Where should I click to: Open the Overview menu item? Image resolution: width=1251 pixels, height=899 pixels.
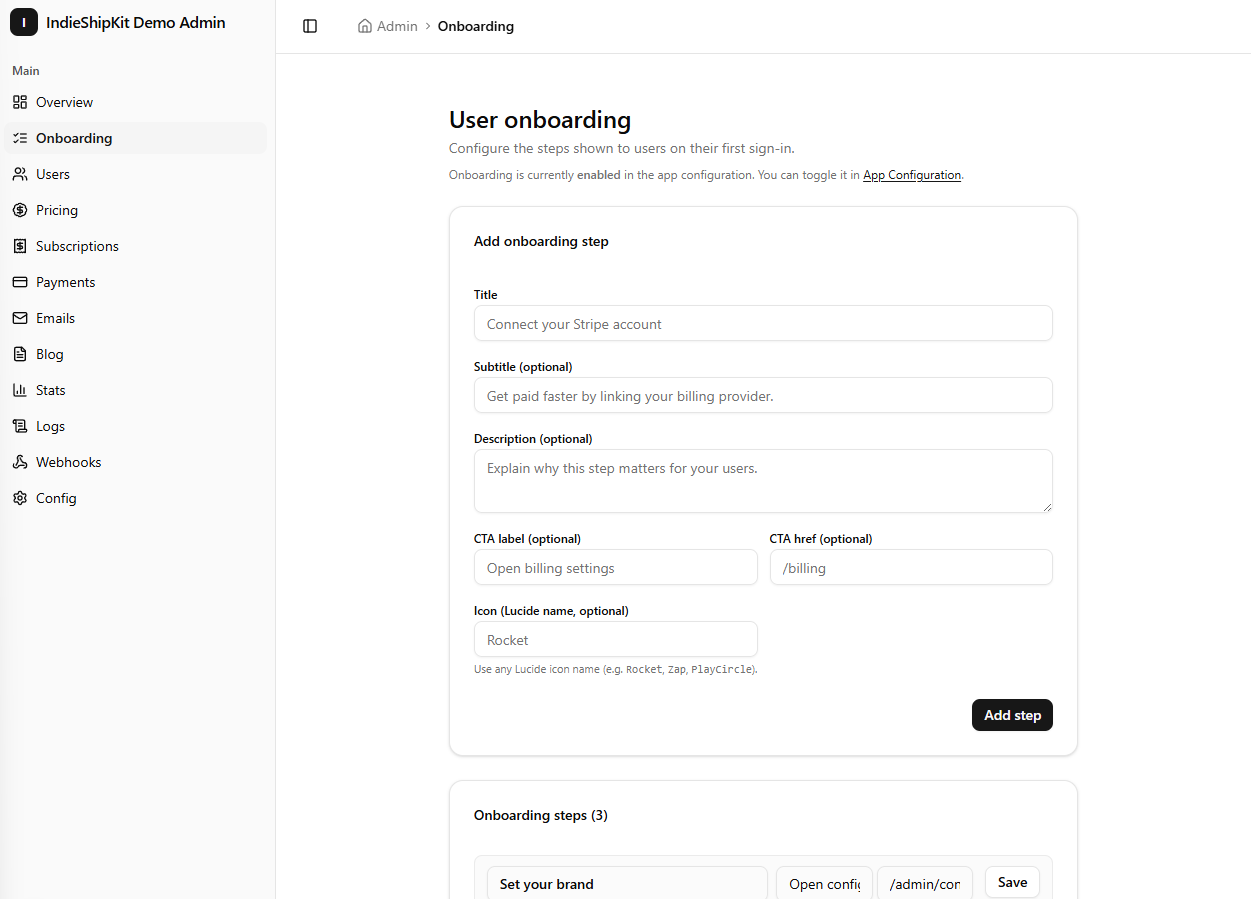click(136, 102)
